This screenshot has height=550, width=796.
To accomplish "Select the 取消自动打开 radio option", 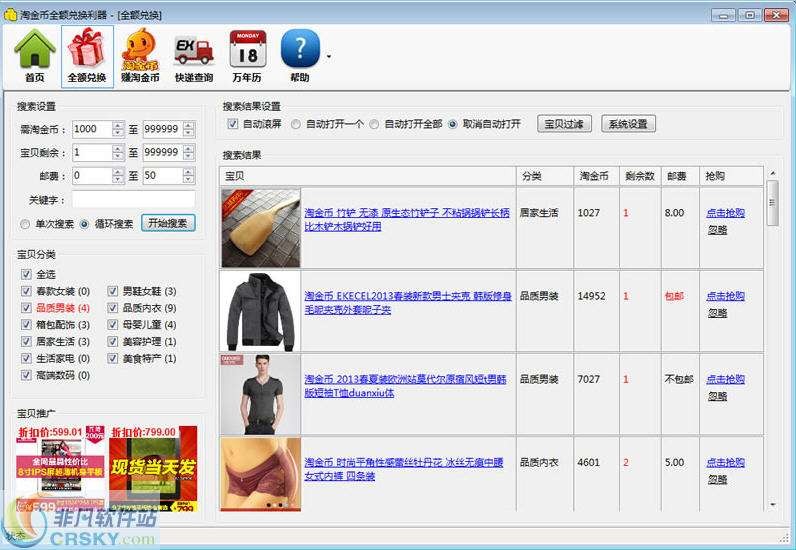I will [x=453, y=124].
